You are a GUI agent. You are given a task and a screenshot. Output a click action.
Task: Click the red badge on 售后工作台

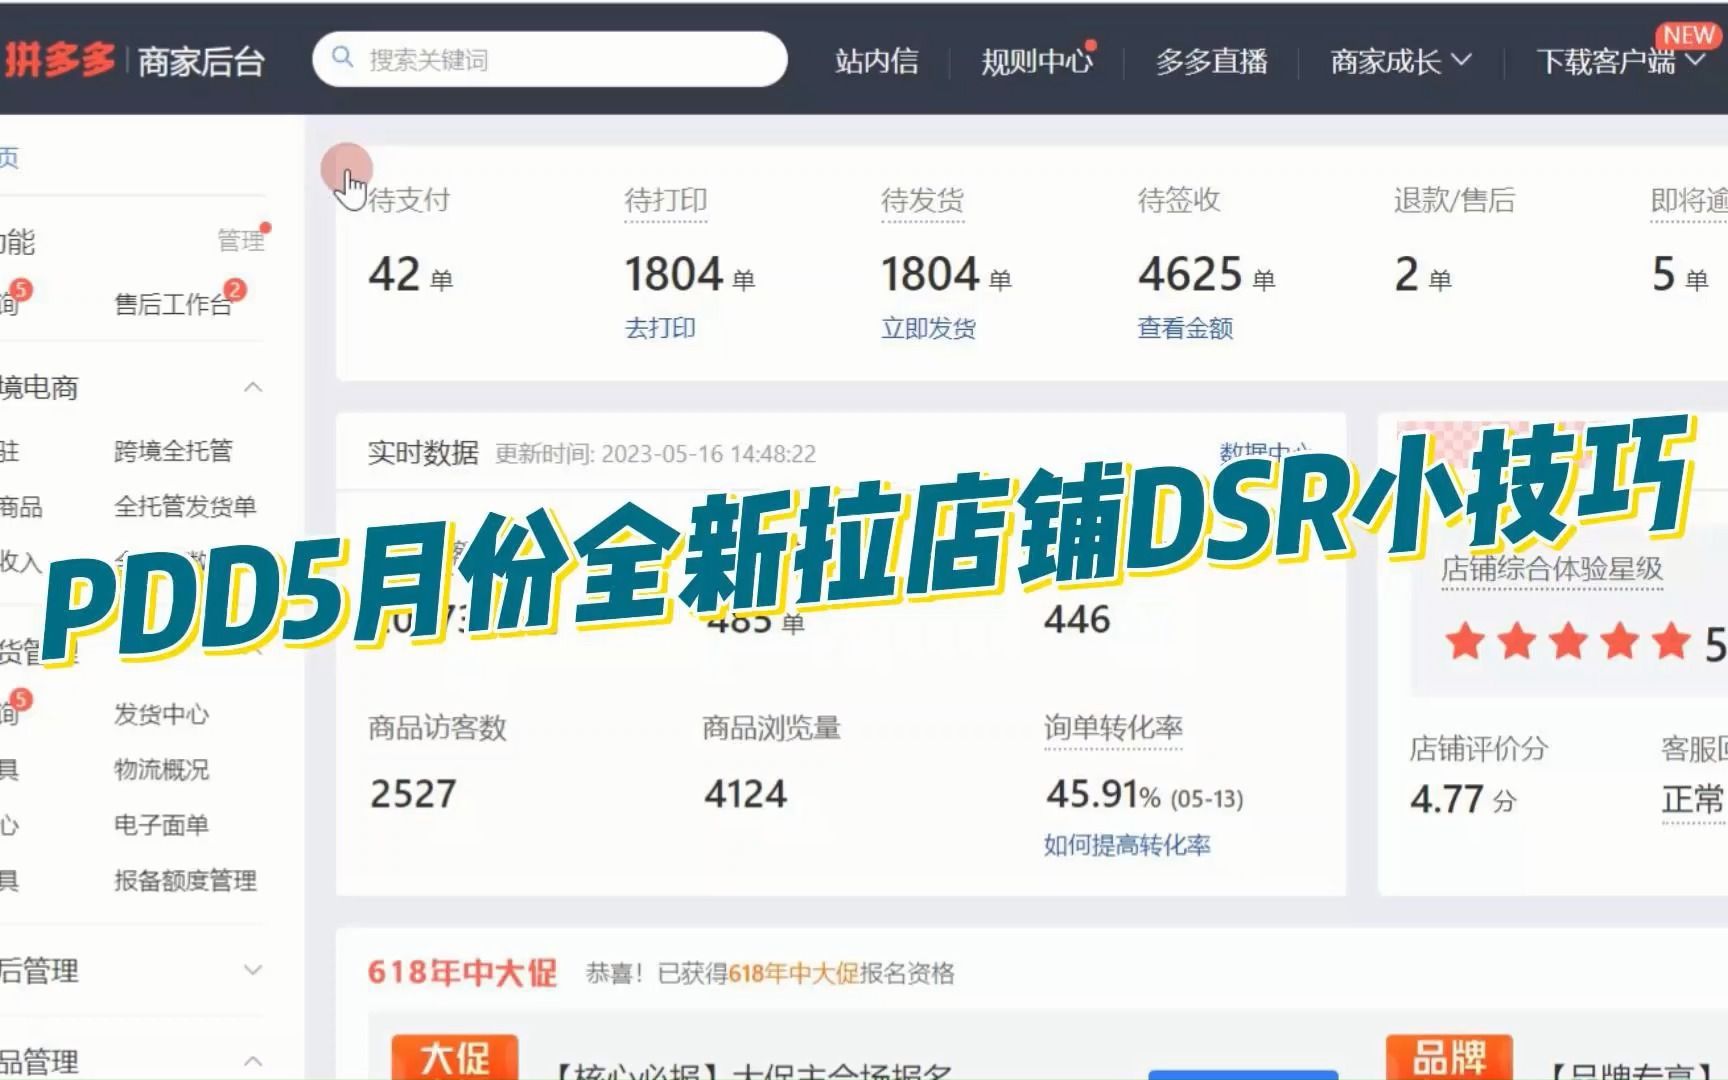[x=235, y=289]
